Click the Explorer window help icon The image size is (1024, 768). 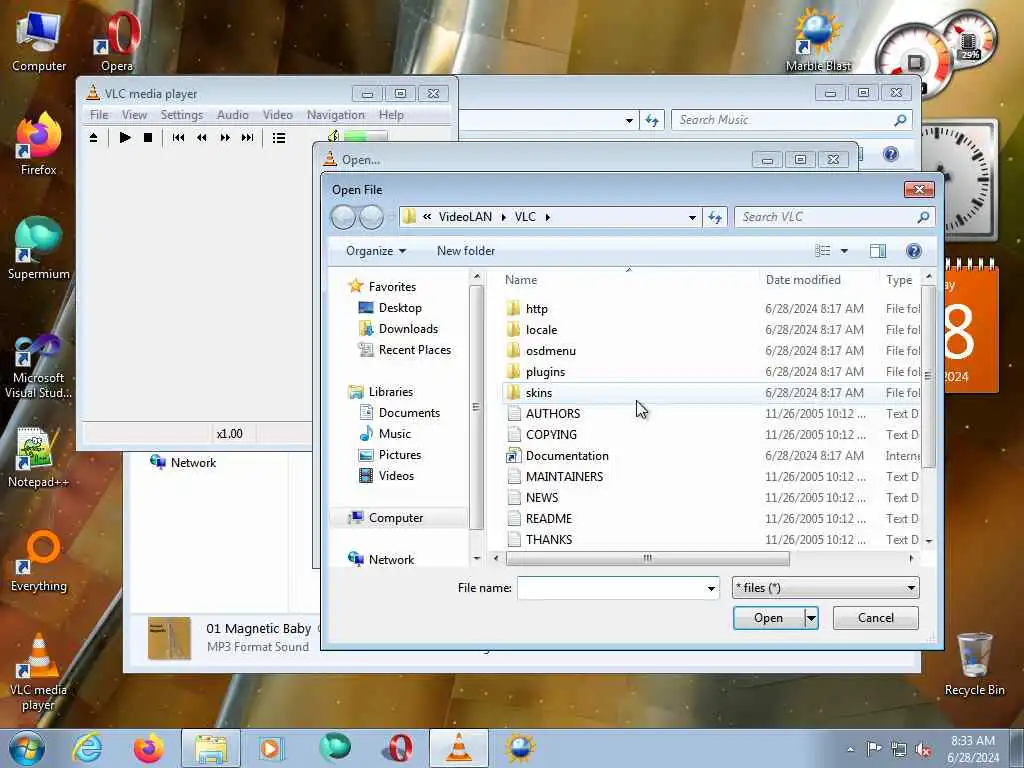pyautogui.click(x=891, y=154)
